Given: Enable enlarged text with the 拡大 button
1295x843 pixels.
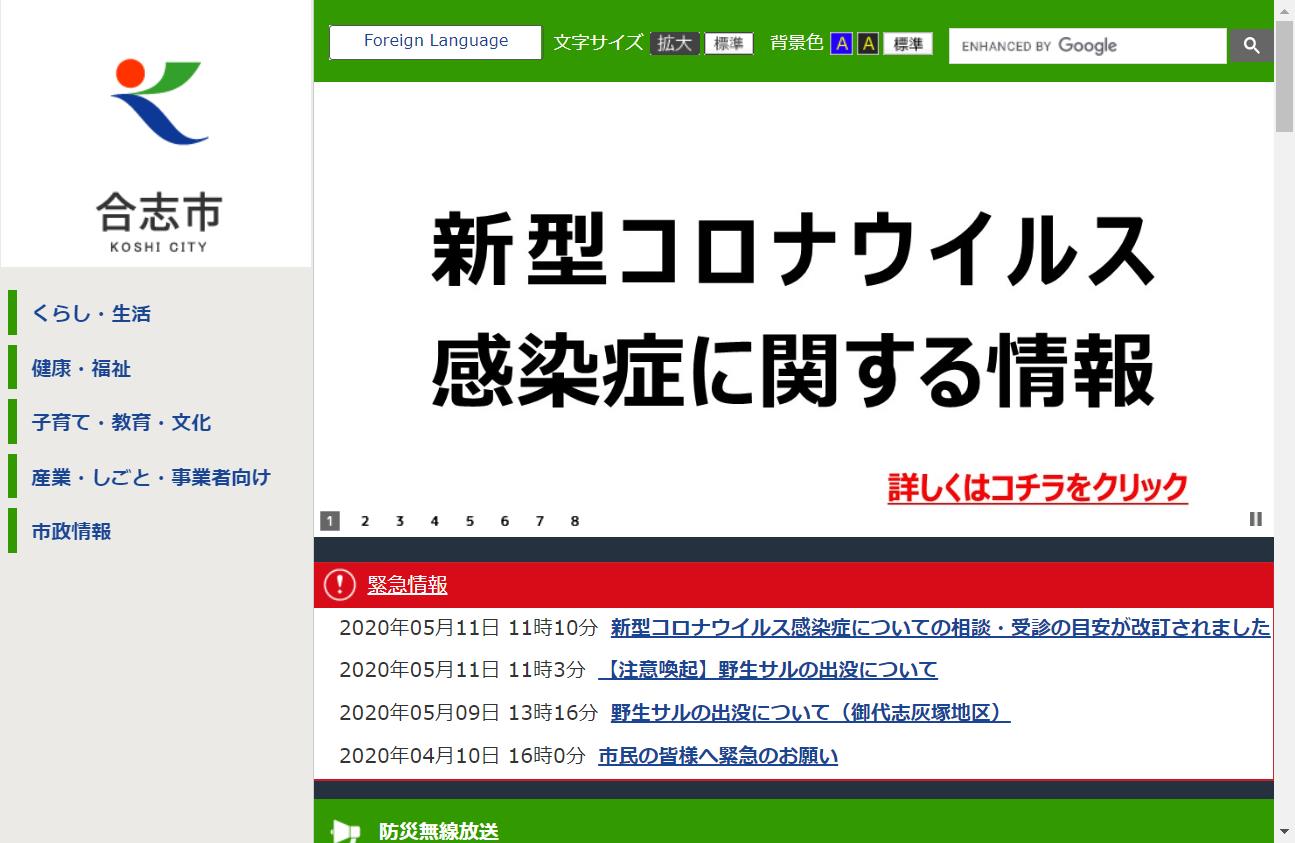Looking at the screenshot, I should point(674,43).
